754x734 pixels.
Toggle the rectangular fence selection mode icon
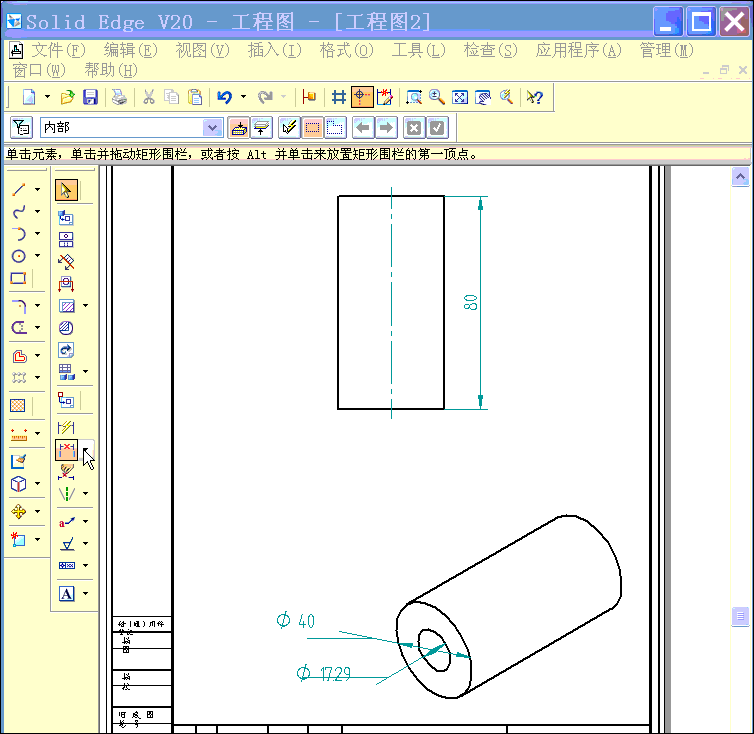[x=313, y=128]
